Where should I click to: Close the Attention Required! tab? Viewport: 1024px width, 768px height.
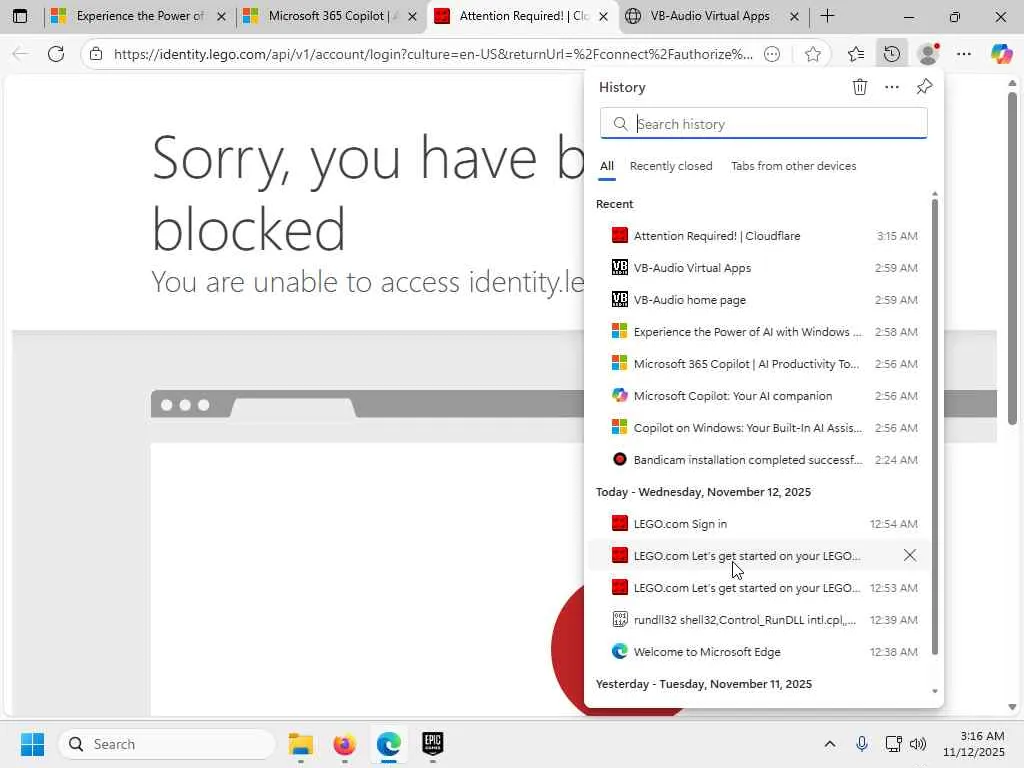click(x=604, y=16)
